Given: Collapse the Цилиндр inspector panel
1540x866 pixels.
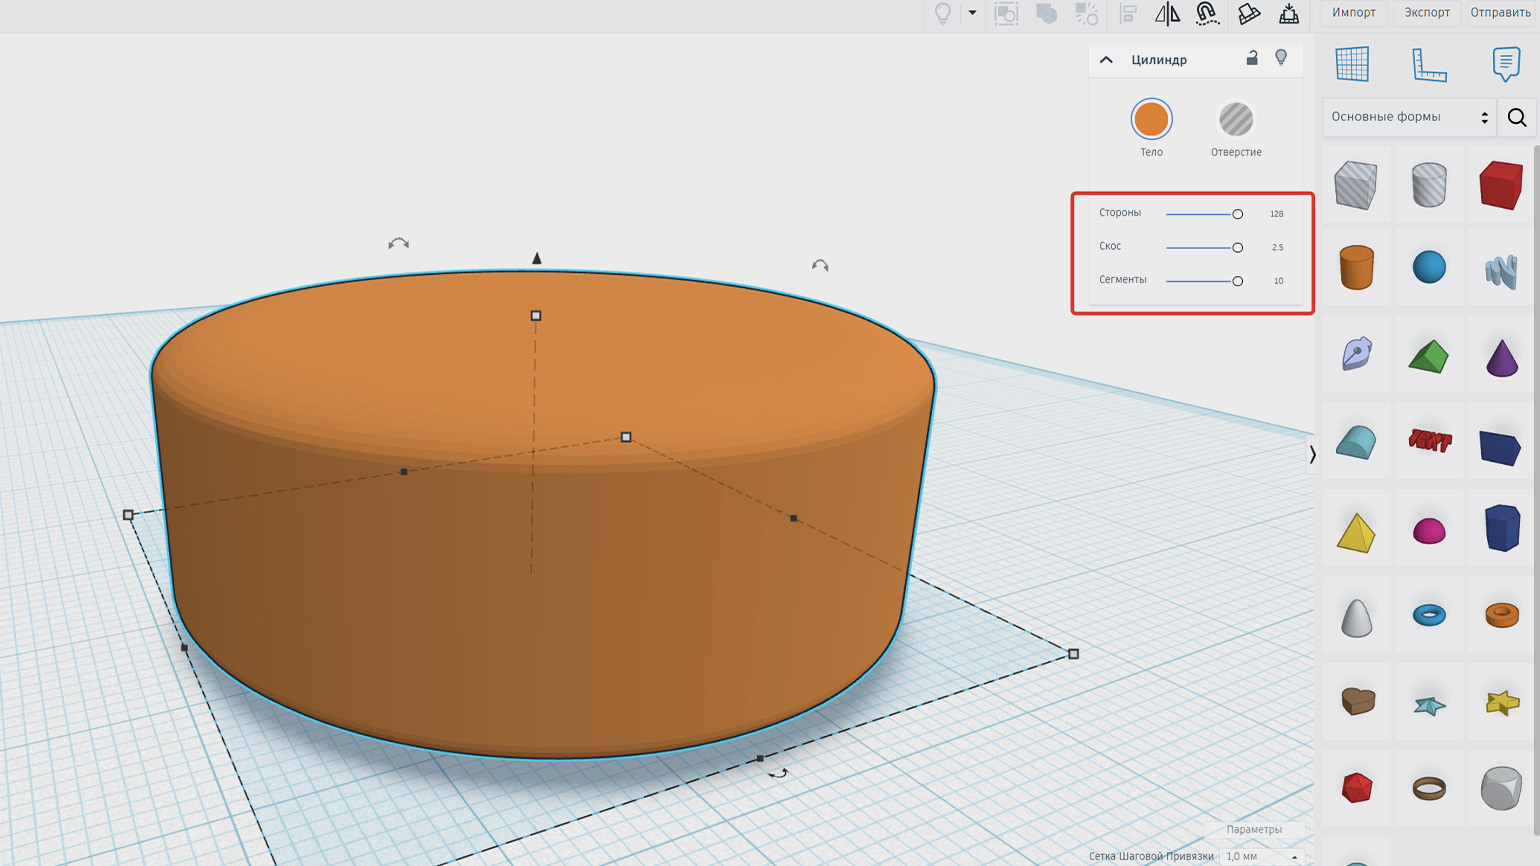Looking at the screenshot, I should point(1106,60).
